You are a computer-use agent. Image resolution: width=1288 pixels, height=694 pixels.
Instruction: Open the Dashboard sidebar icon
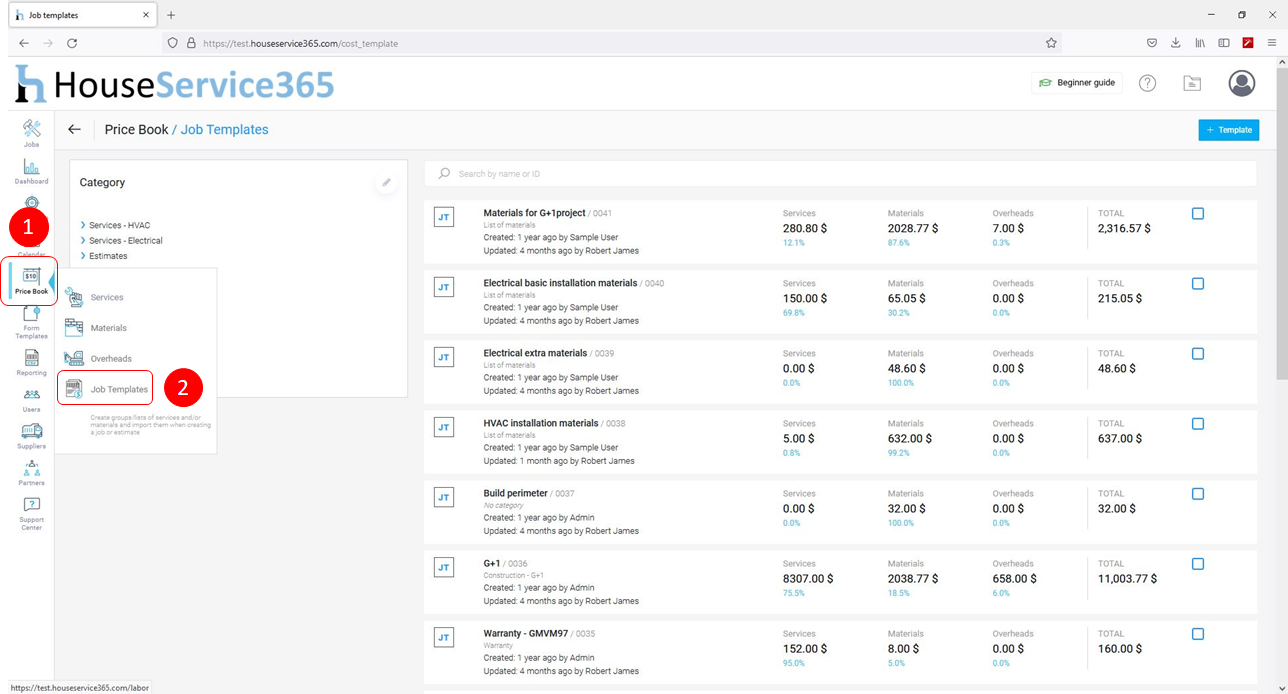31,169
